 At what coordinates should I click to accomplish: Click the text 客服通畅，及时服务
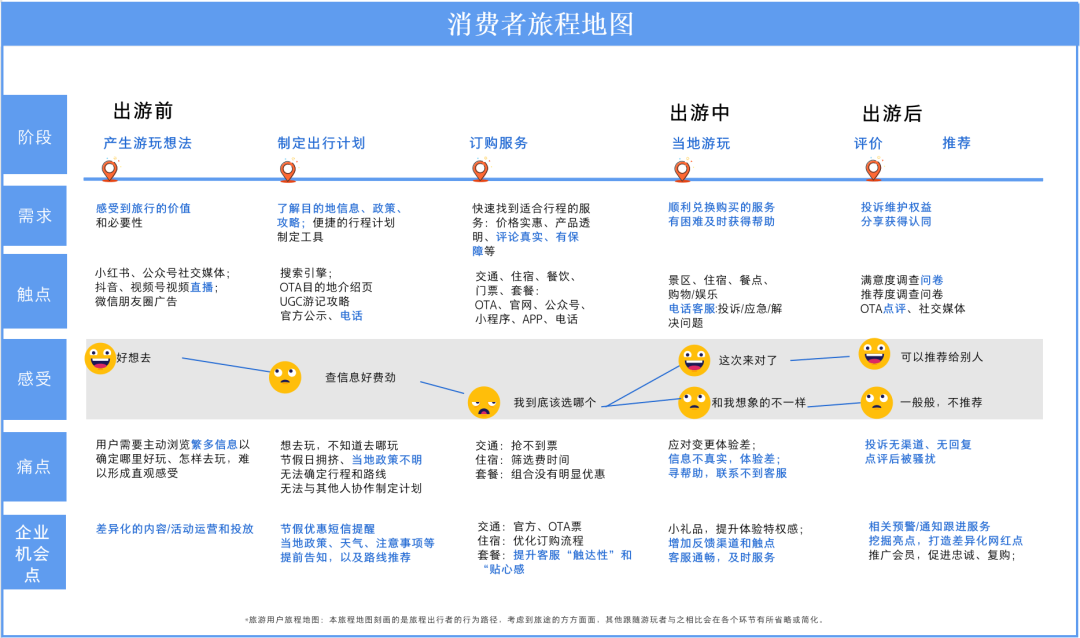[722, 557]
